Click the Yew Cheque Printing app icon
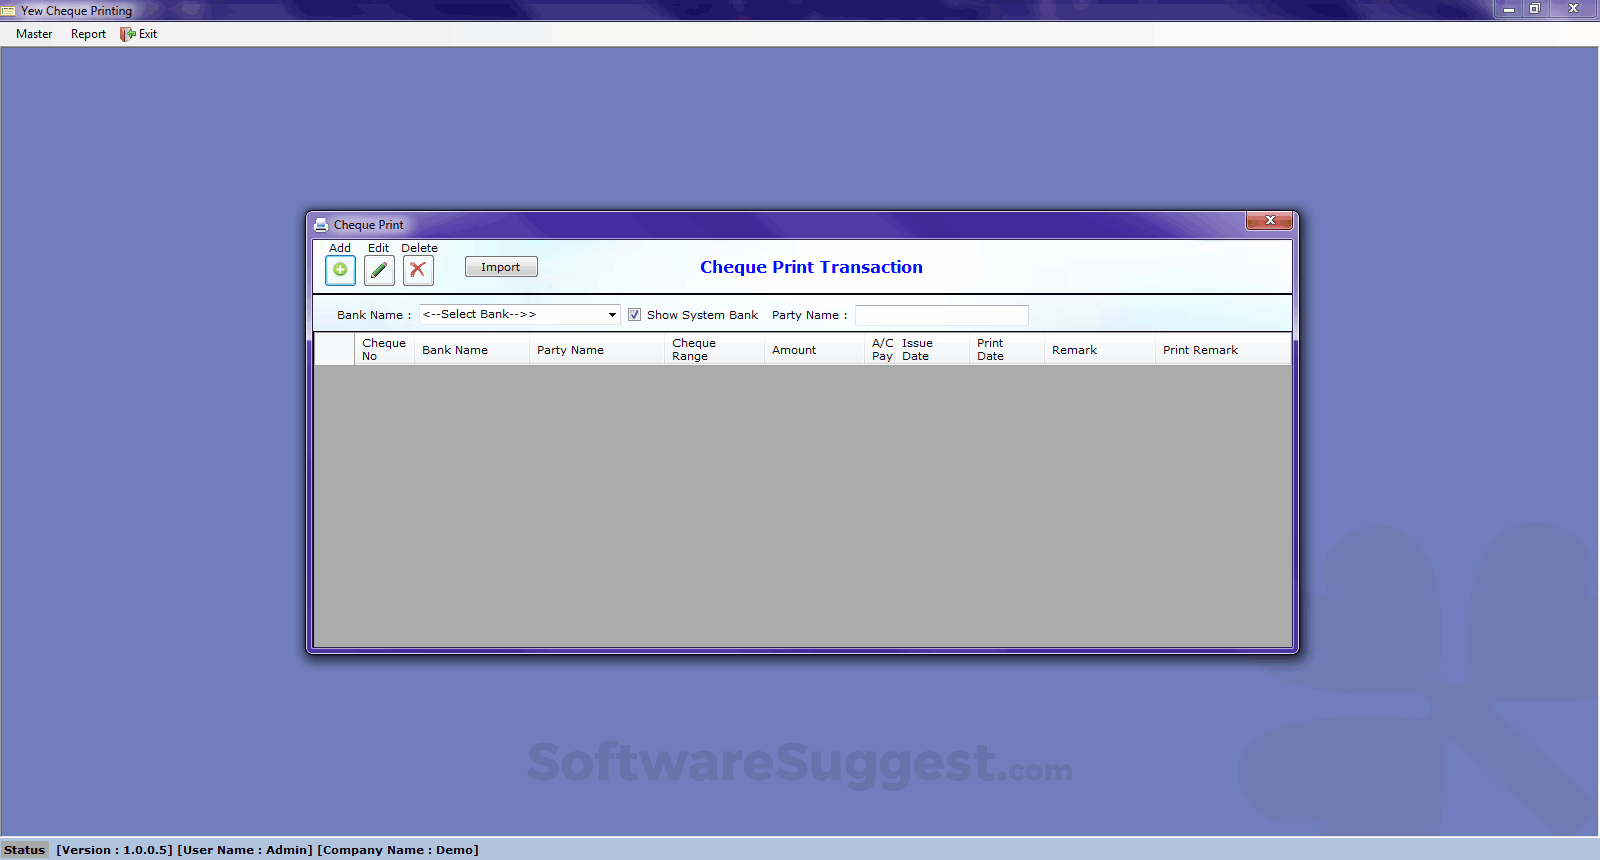1600x860 pixels. click(x=9, y=11)
